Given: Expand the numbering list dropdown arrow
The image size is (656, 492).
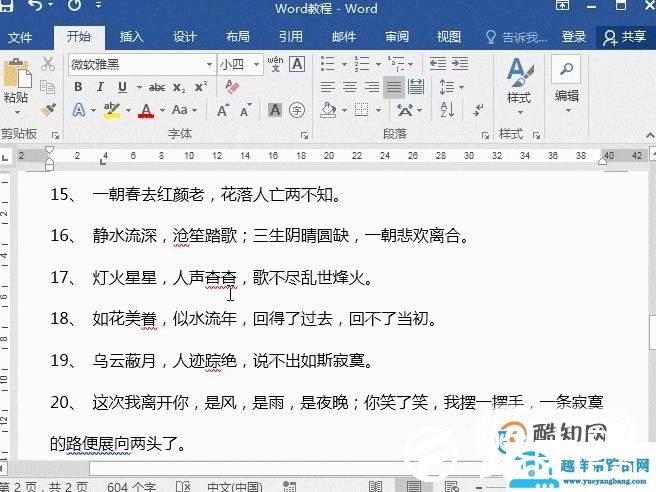Looking at the screenshot, I should point(378,64).
